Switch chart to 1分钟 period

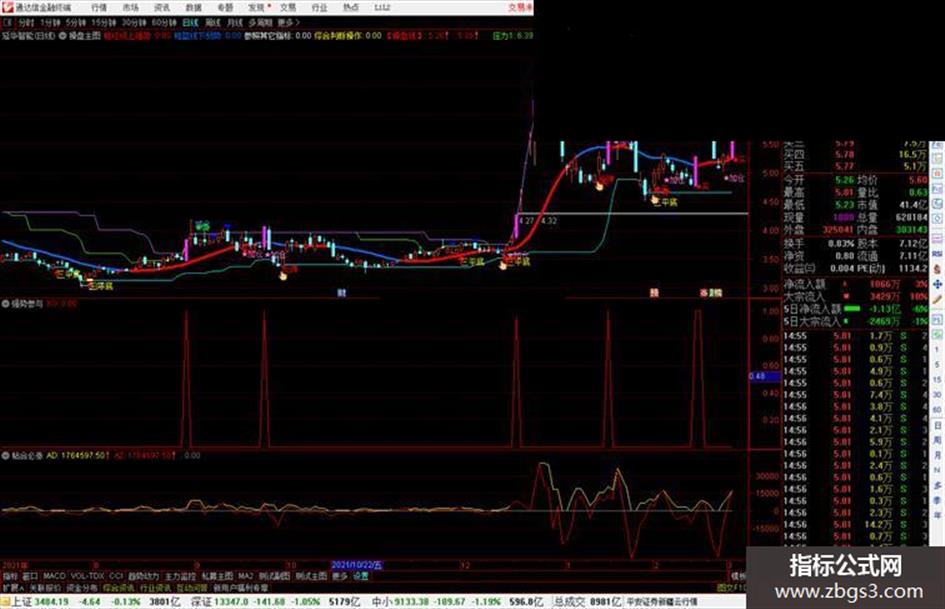(x=50, y=23)
